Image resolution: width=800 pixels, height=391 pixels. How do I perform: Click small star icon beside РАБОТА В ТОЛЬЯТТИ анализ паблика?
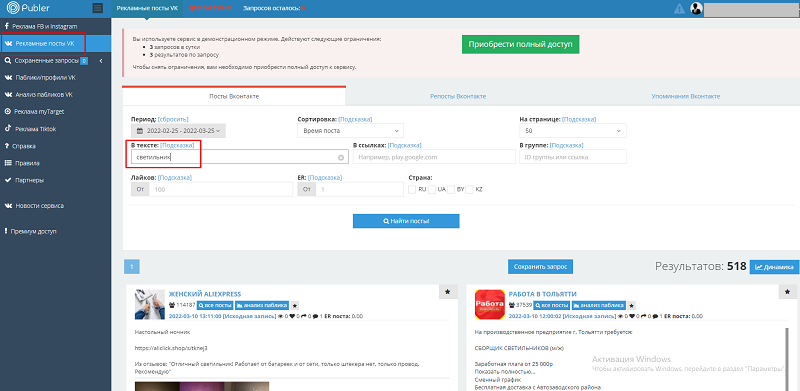(x=632, y=305)
